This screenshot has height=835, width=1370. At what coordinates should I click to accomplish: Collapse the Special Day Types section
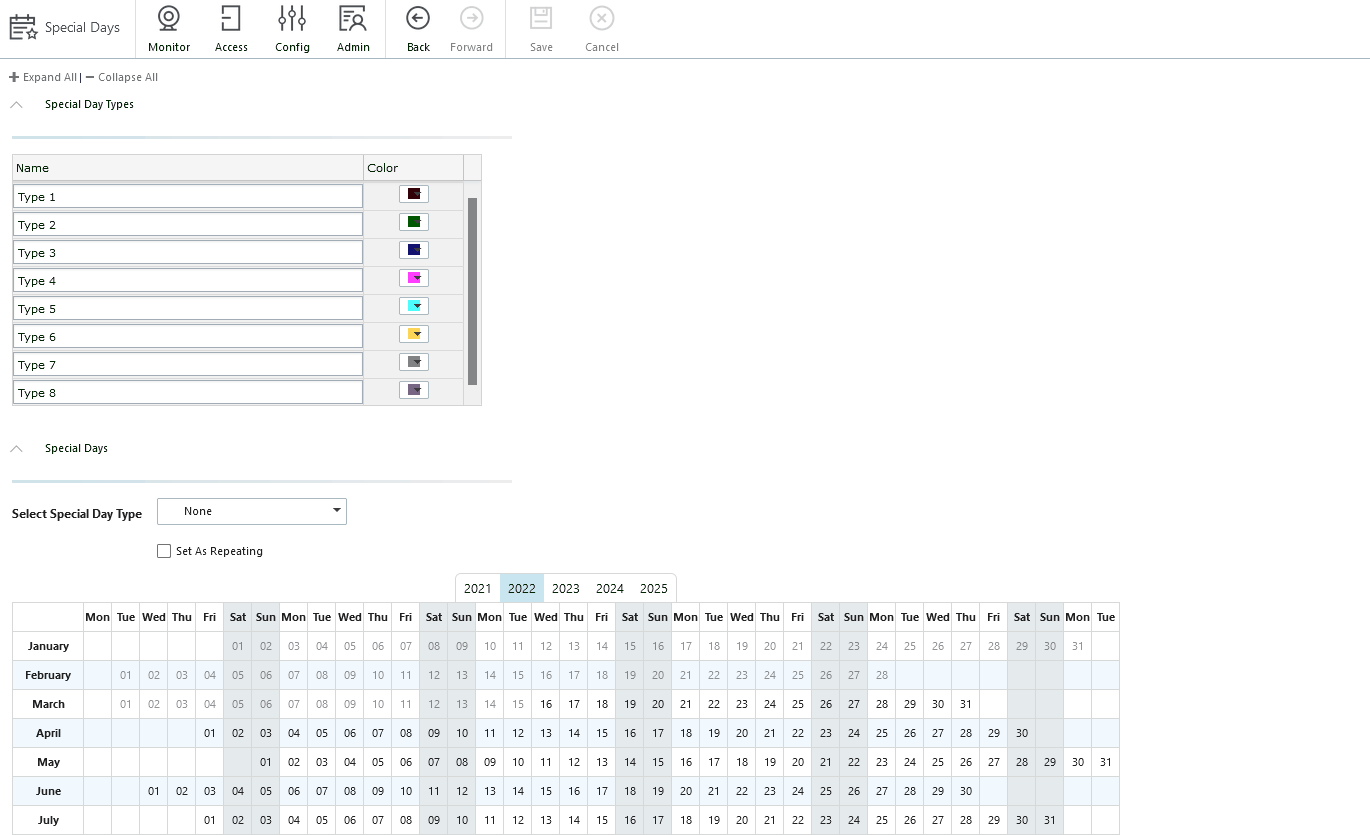(16, 104)
